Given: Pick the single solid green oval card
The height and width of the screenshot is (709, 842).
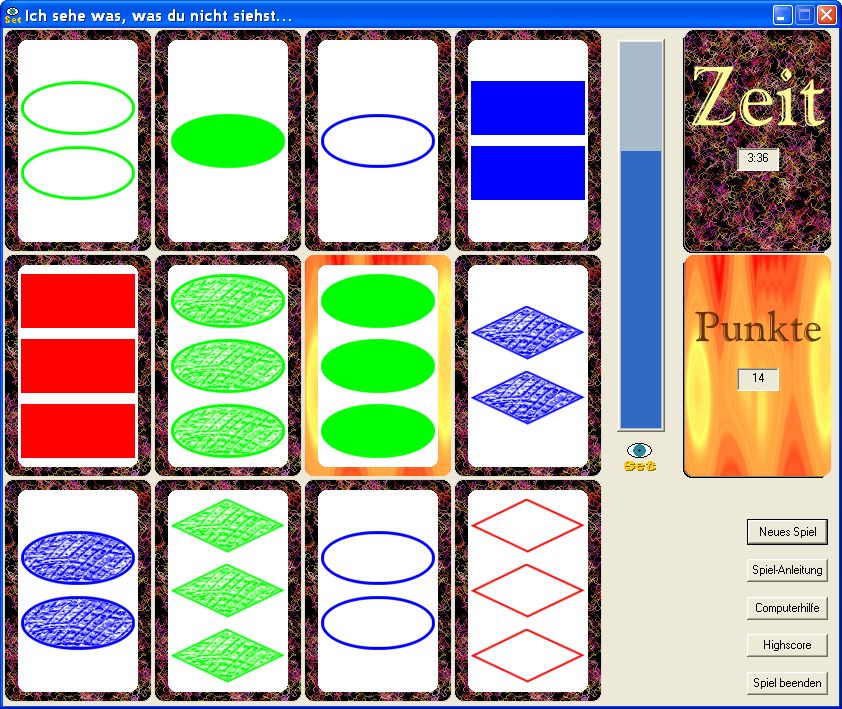Looking at the screenshot, I should (228, 140).
